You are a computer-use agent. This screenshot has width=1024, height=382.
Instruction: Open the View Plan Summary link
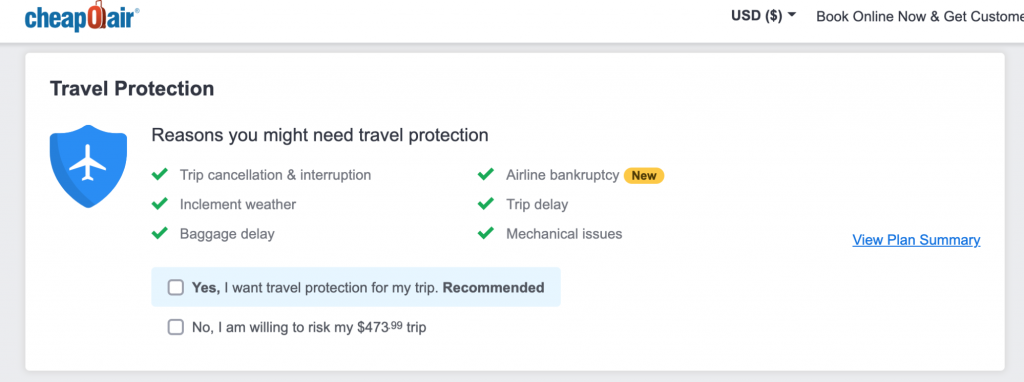[916, 240]
